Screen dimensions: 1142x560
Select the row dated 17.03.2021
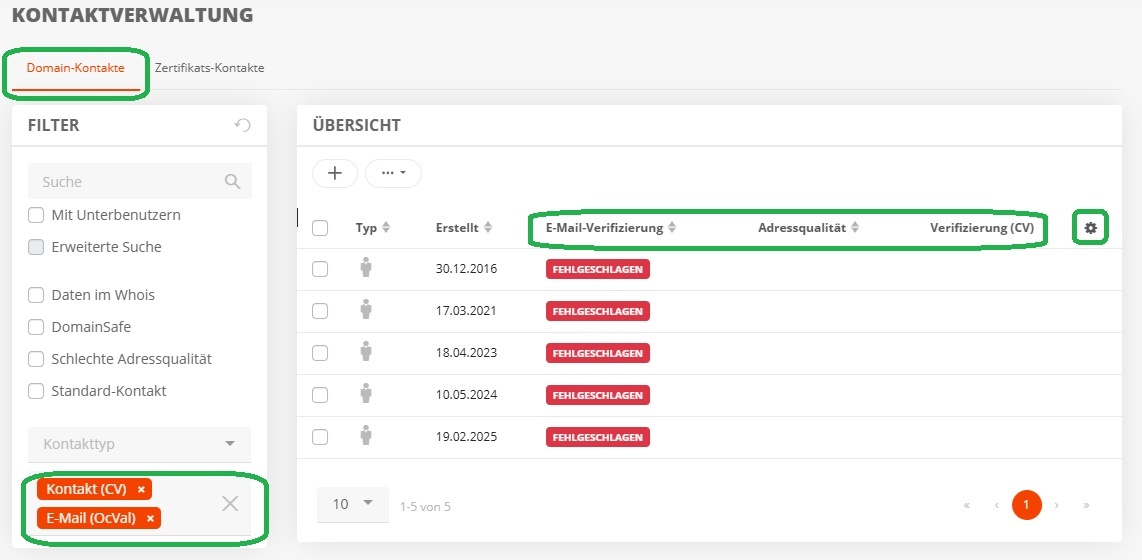click(x=320, y=311)
